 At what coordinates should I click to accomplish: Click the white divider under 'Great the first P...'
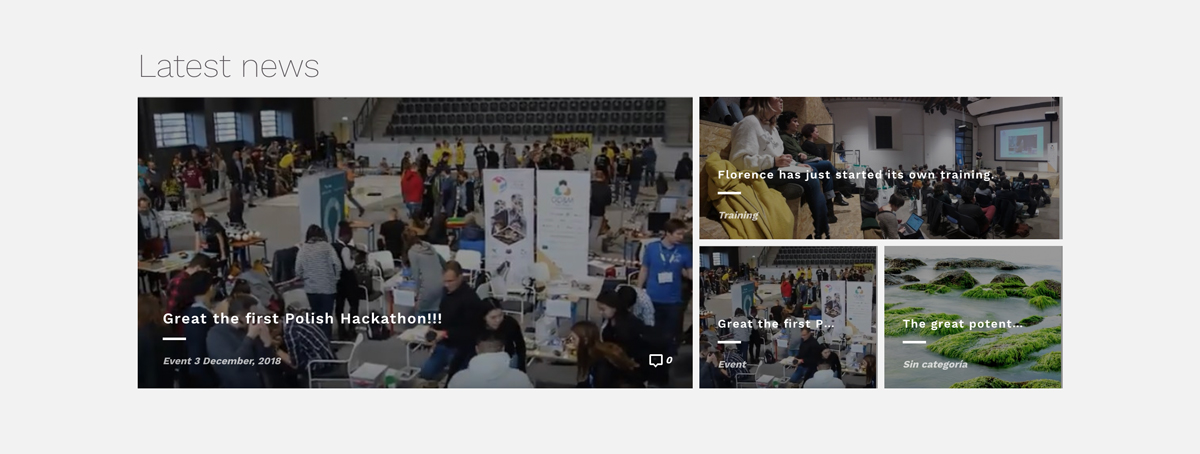(729, 342)
